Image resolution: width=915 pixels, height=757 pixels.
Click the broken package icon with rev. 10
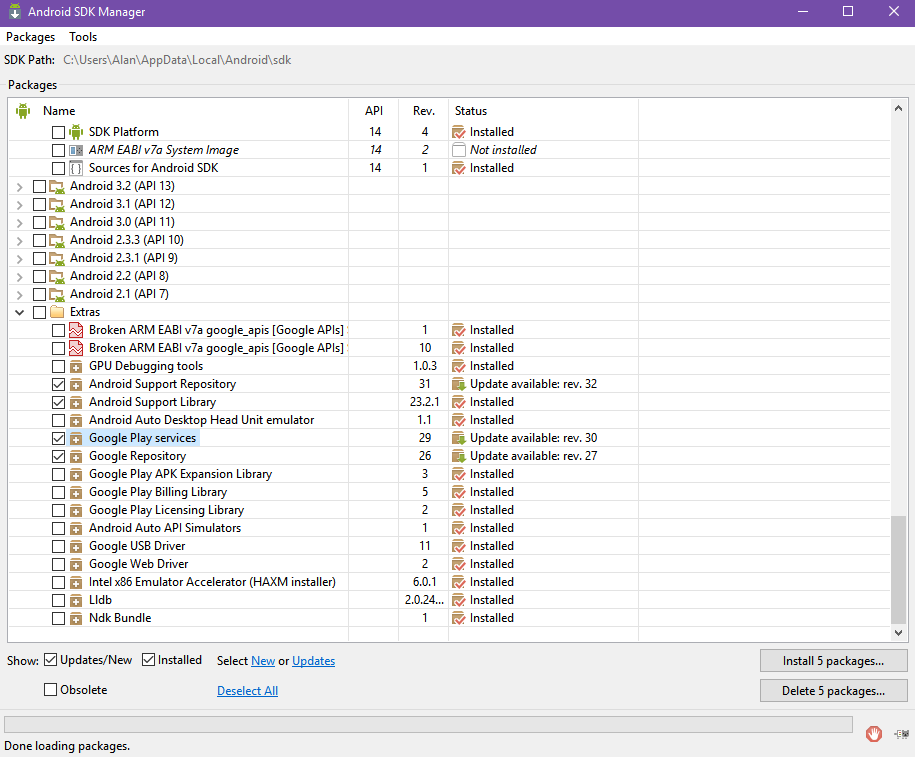point(76,348)
